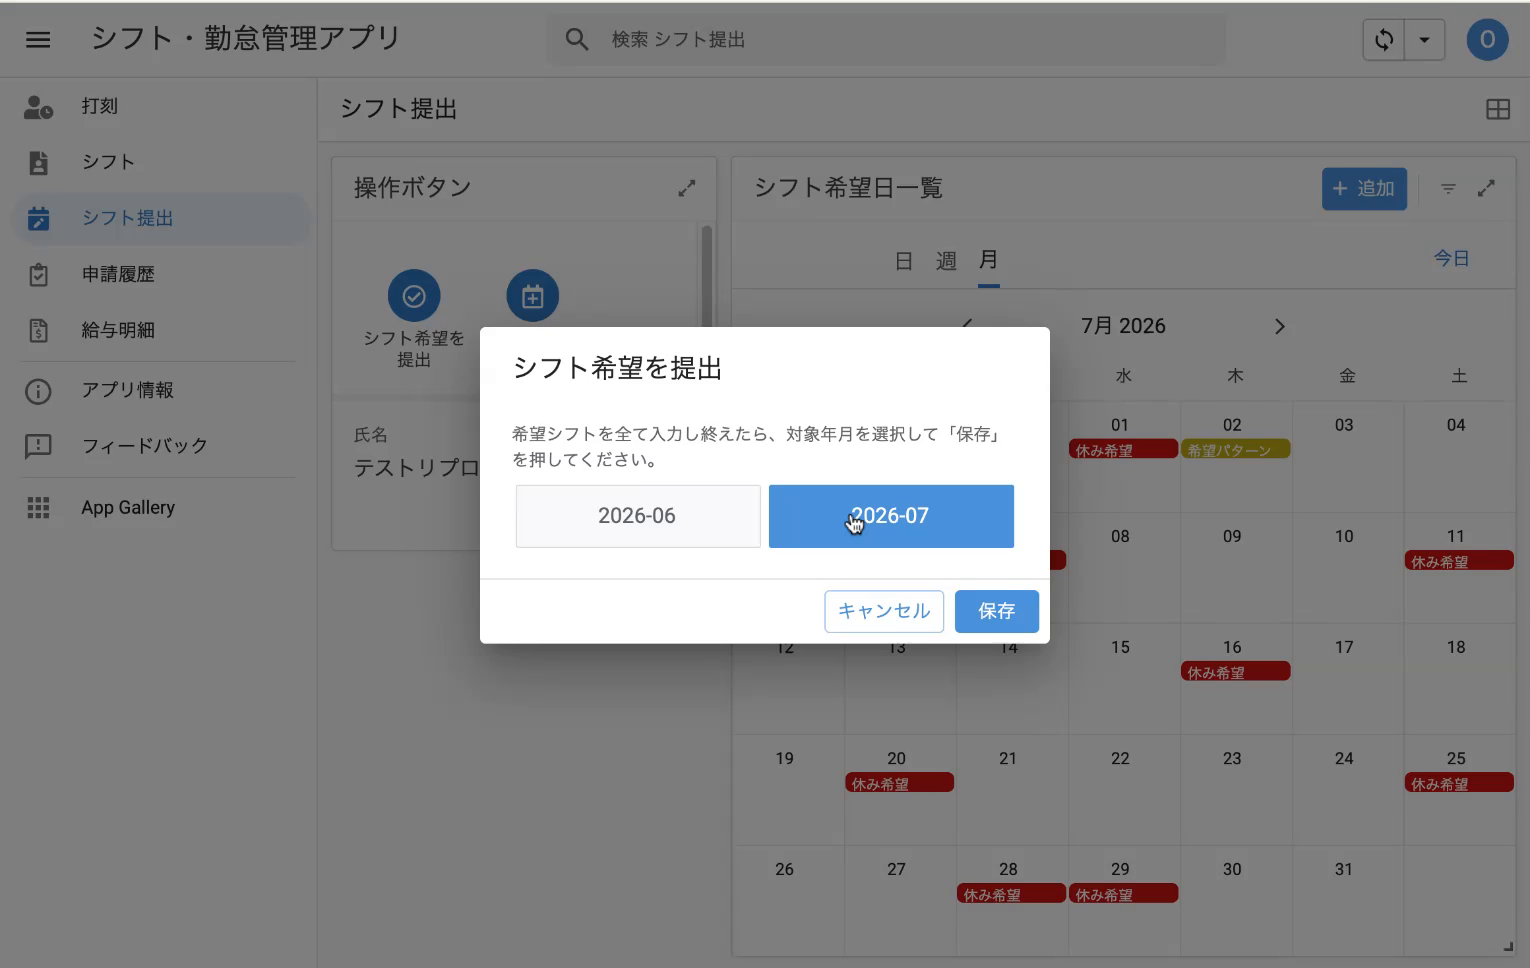Viewport: 1530px width, 968px height.
Task: Expand the シフト希望日一覧 panel
Action: (x=1486, y=188)
